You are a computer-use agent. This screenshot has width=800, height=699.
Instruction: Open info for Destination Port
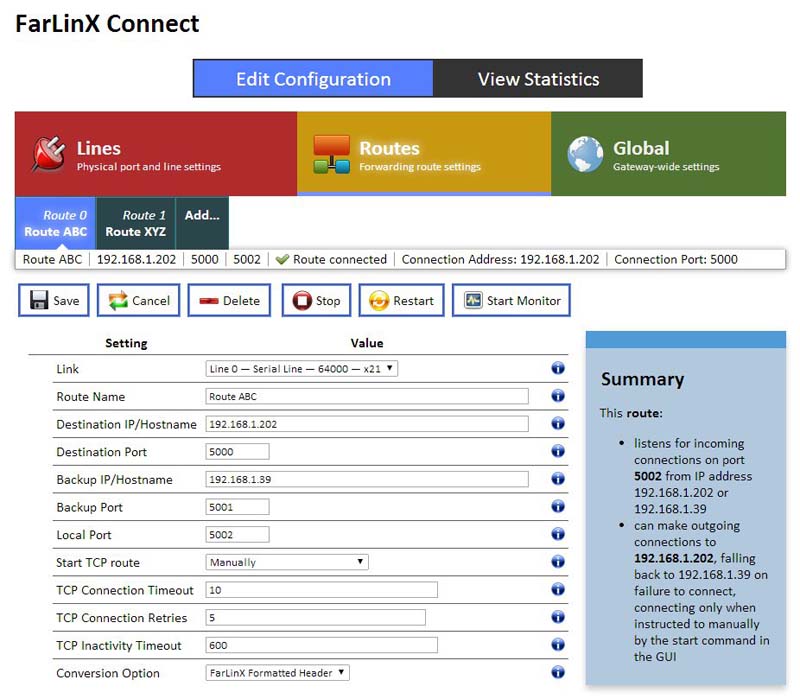[x=558, y=451]
